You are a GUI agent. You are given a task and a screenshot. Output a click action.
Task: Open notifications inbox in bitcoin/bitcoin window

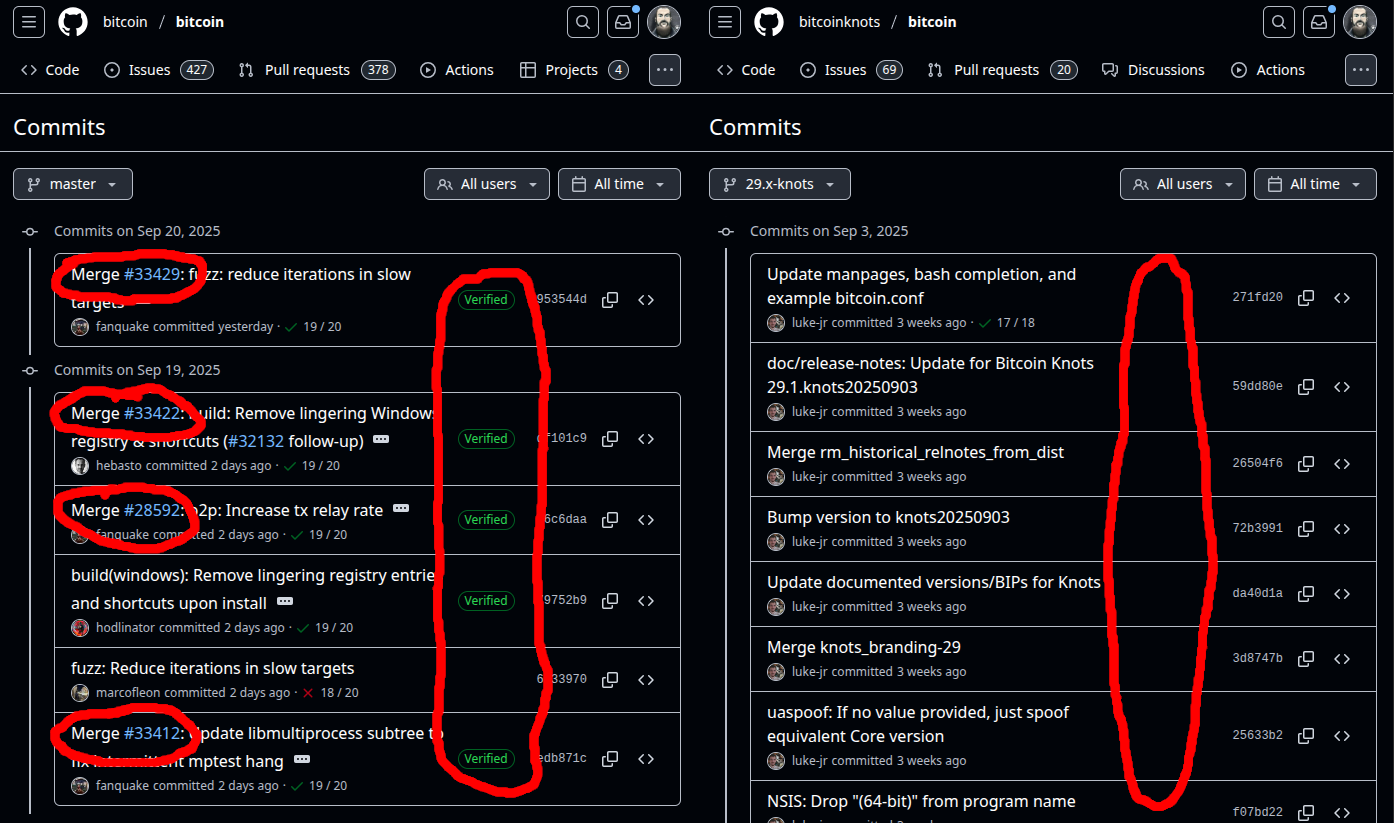coord(623,22)
